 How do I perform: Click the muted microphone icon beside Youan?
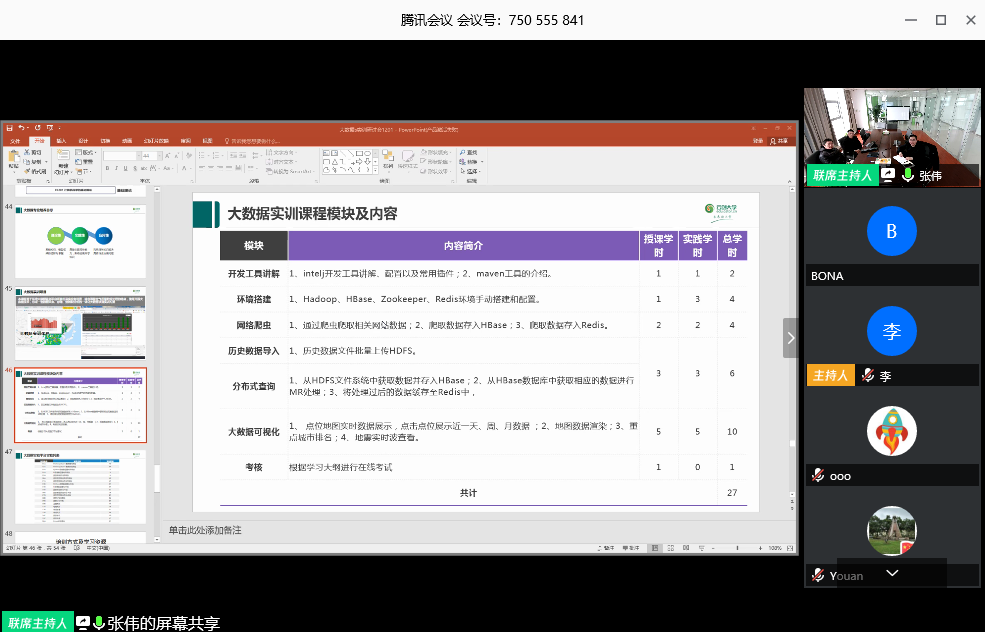(x=818, y=575)
